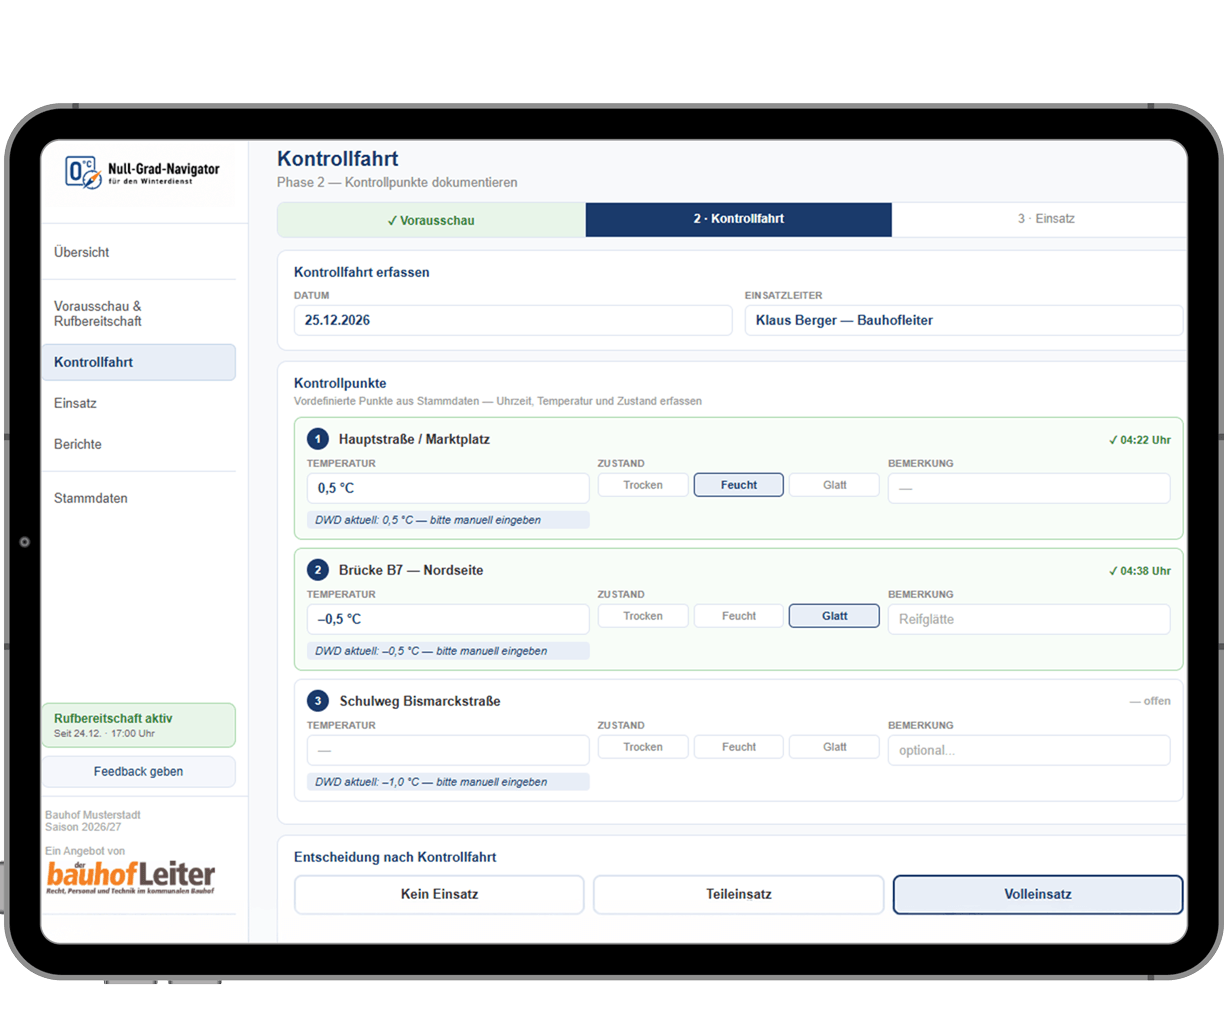Set Schulweg Bismarckstraße Zustand to Trocken
This screenshot has height=1020, width=1224.
[643, 747]
